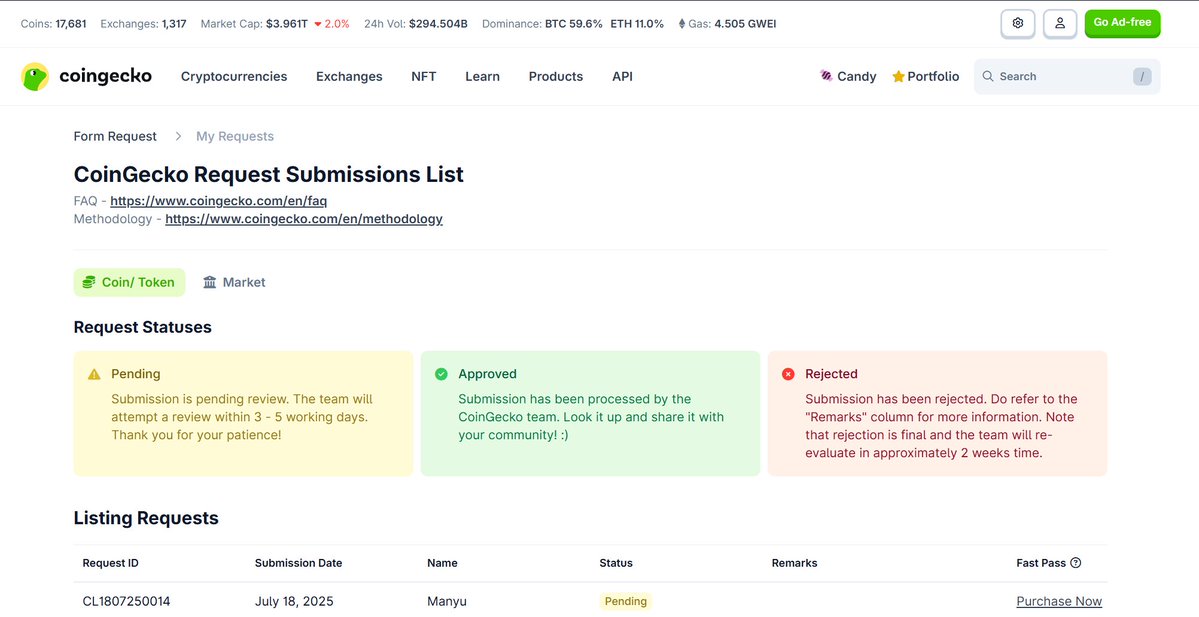Select the Coin/ Token tab
The width and height of the screenshot is (1199, 617).
(129, 282)
